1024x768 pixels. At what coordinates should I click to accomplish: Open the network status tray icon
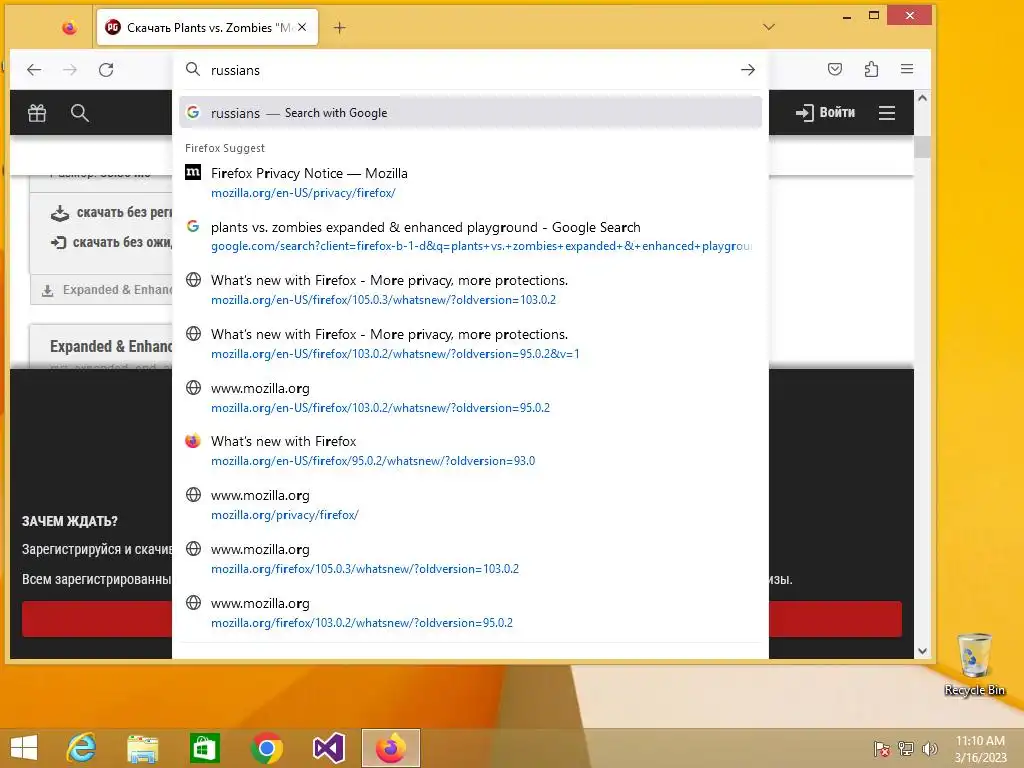point(906,749)
